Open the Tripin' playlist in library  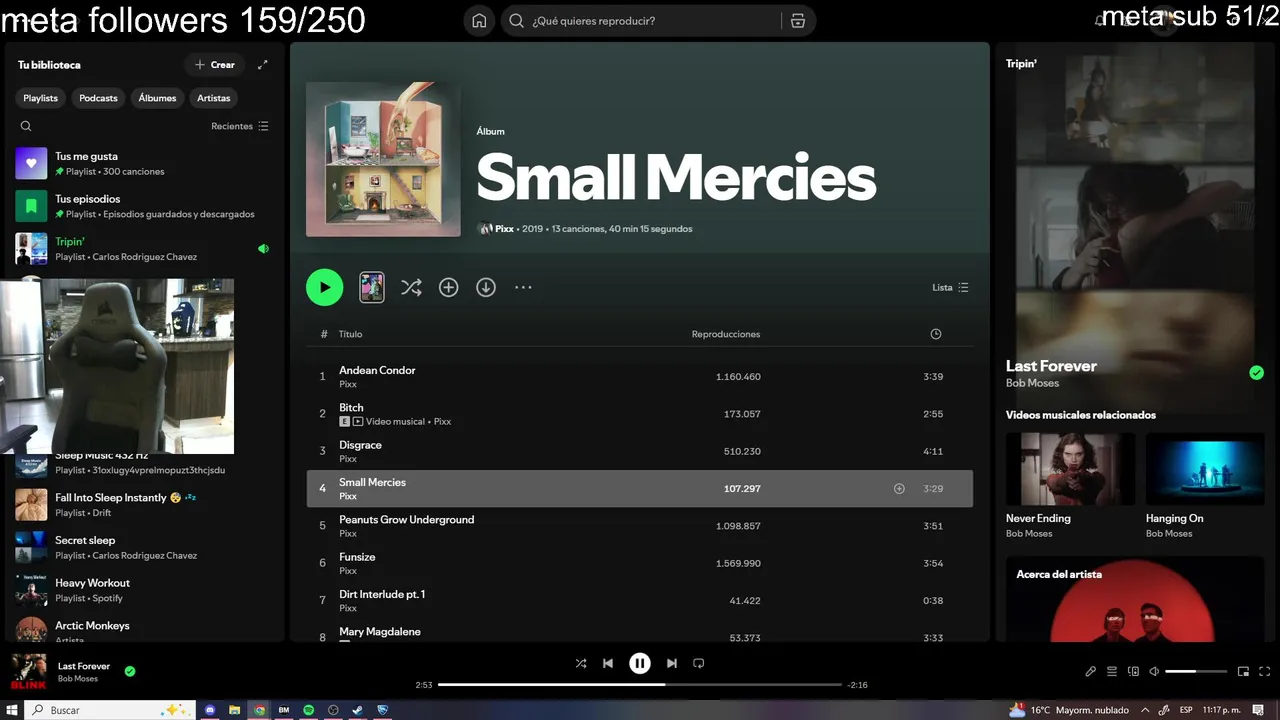[x=144, y=249]
